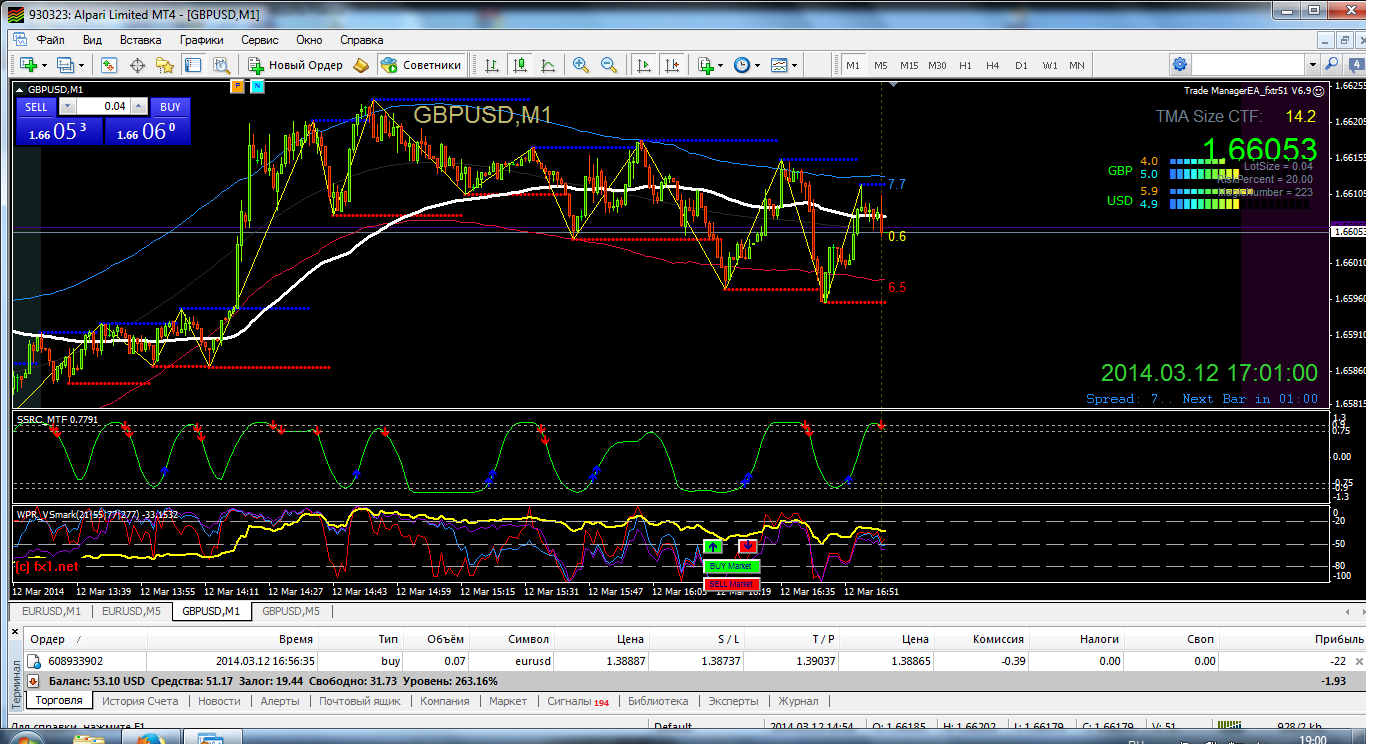This screenshot has height=744, width=1382.
Task: Expand the indicators dropdown arrow
Action: tap(721, 65)
